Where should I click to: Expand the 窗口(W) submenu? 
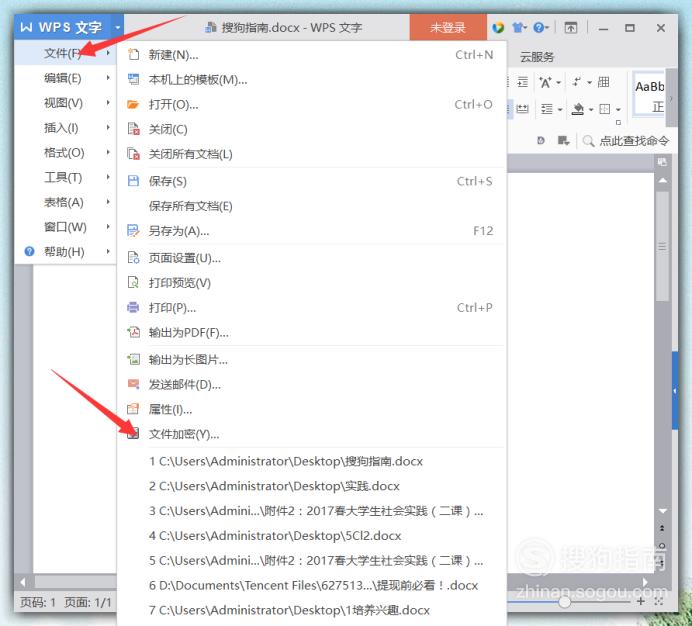click(x=65, y=227)
